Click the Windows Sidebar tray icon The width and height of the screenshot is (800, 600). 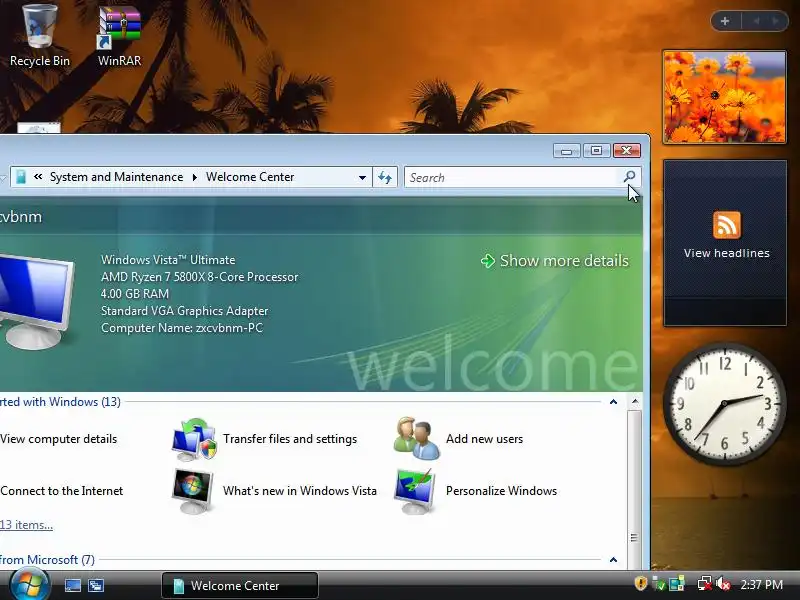(x=677, y=584)
